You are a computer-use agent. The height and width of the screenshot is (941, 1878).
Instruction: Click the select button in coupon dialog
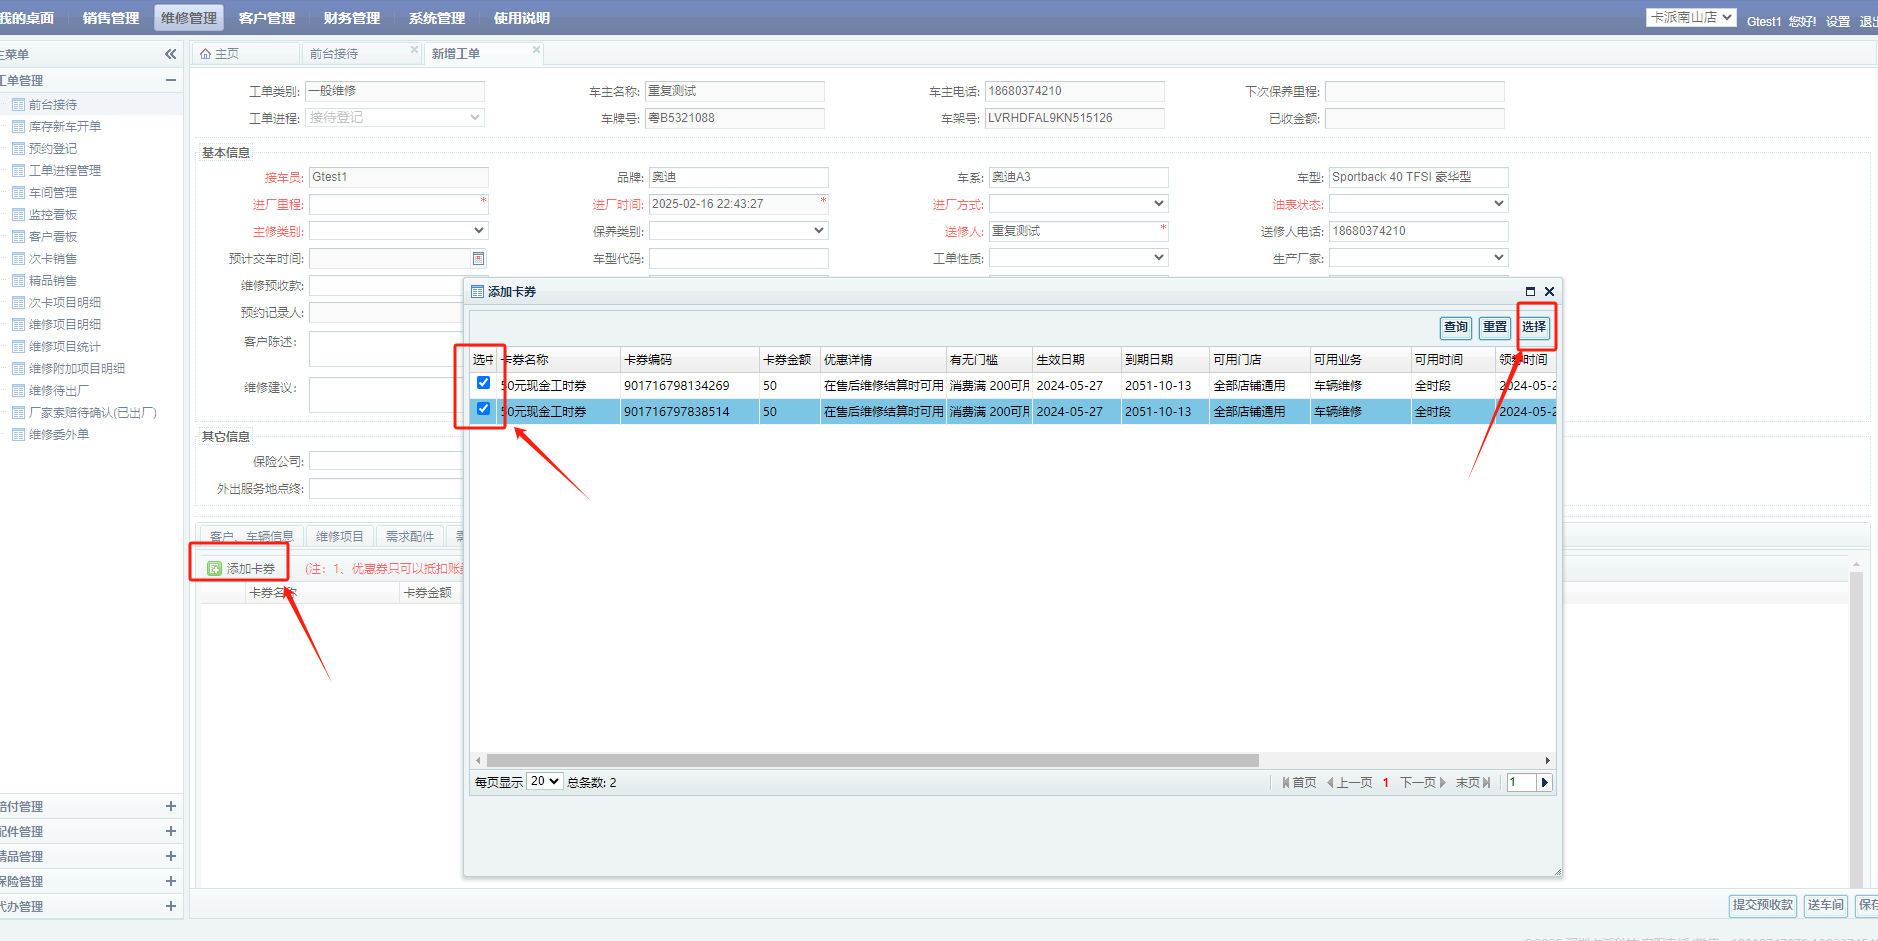coord(1534,327)
